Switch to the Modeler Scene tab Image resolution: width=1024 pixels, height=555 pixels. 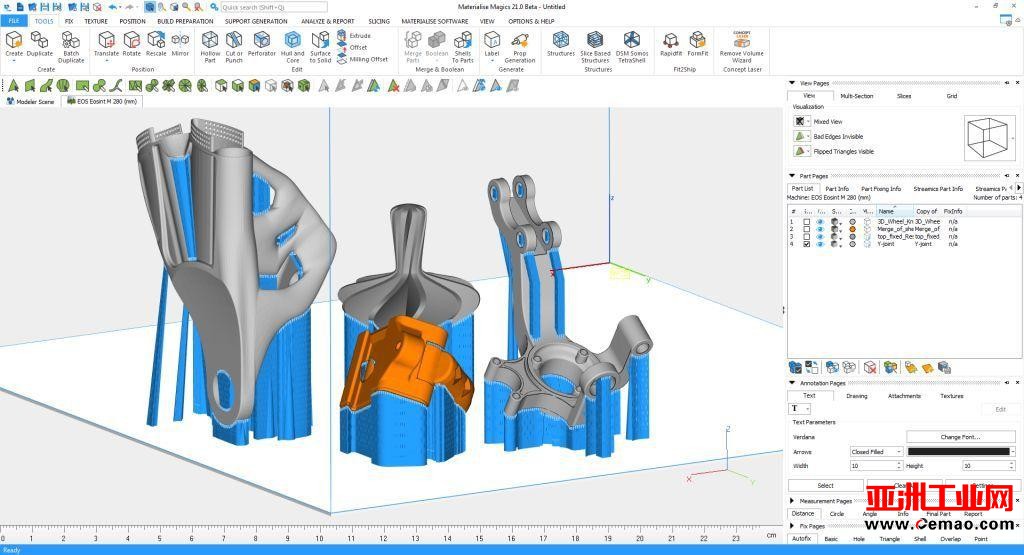coord(30,101)
